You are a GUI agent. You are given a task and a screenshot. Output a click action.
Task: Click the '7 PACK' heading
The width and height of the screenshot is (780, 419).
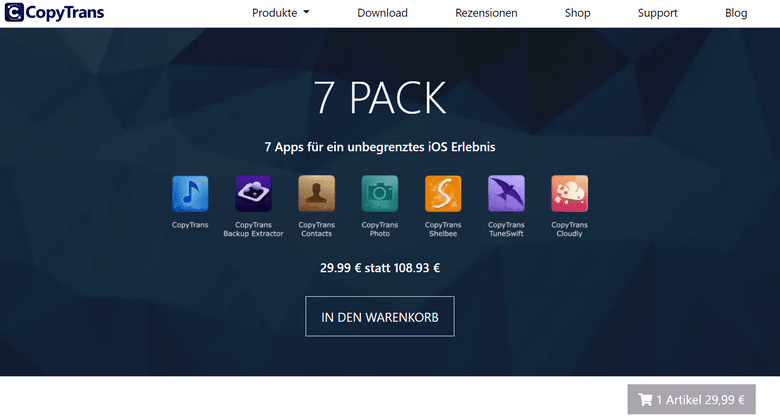coord(380,98)
